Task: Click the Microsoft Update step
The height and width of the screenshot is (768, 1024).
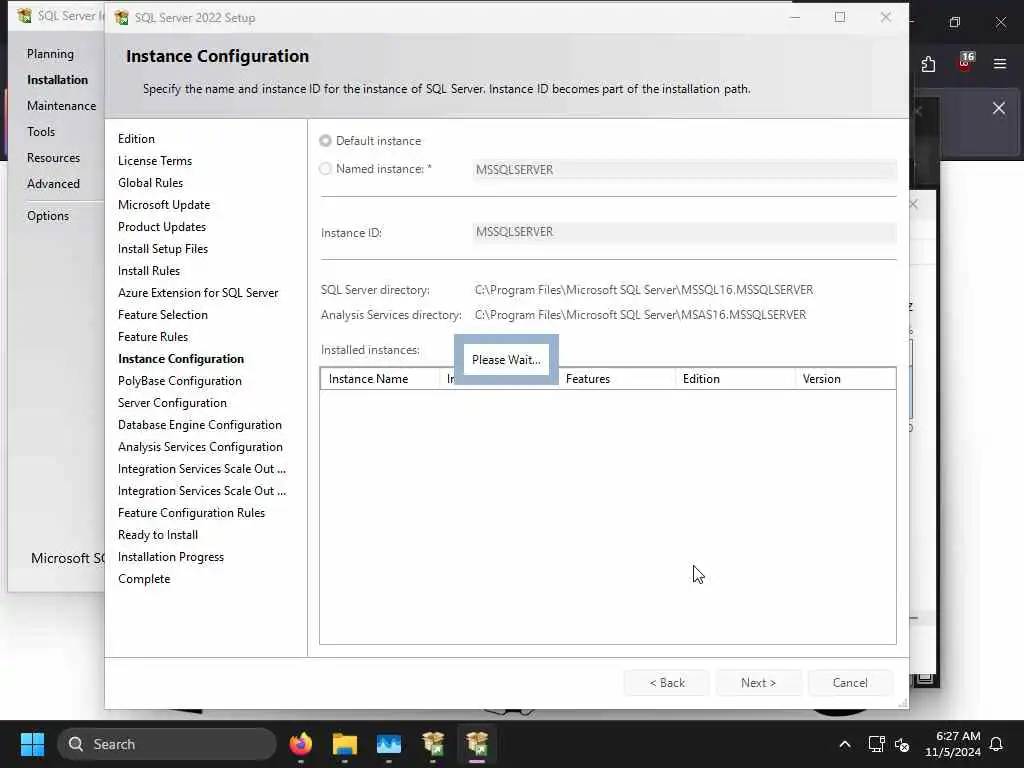Action: point(164,205)
